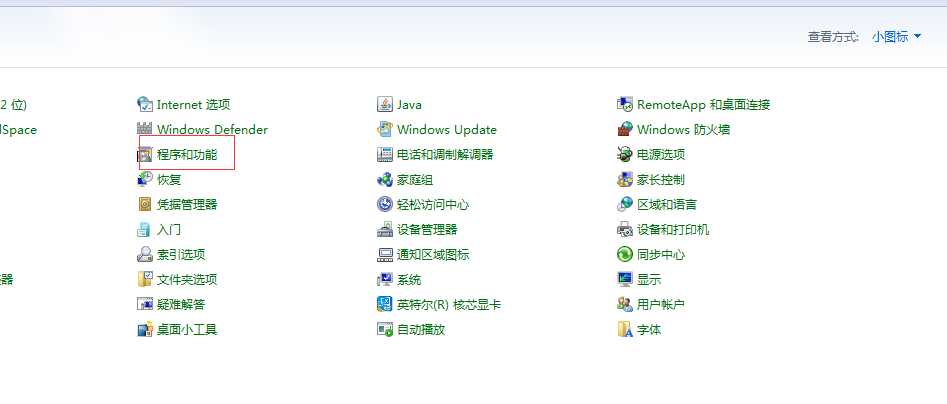Open 电话和调制解调器 link

point(445,155)
